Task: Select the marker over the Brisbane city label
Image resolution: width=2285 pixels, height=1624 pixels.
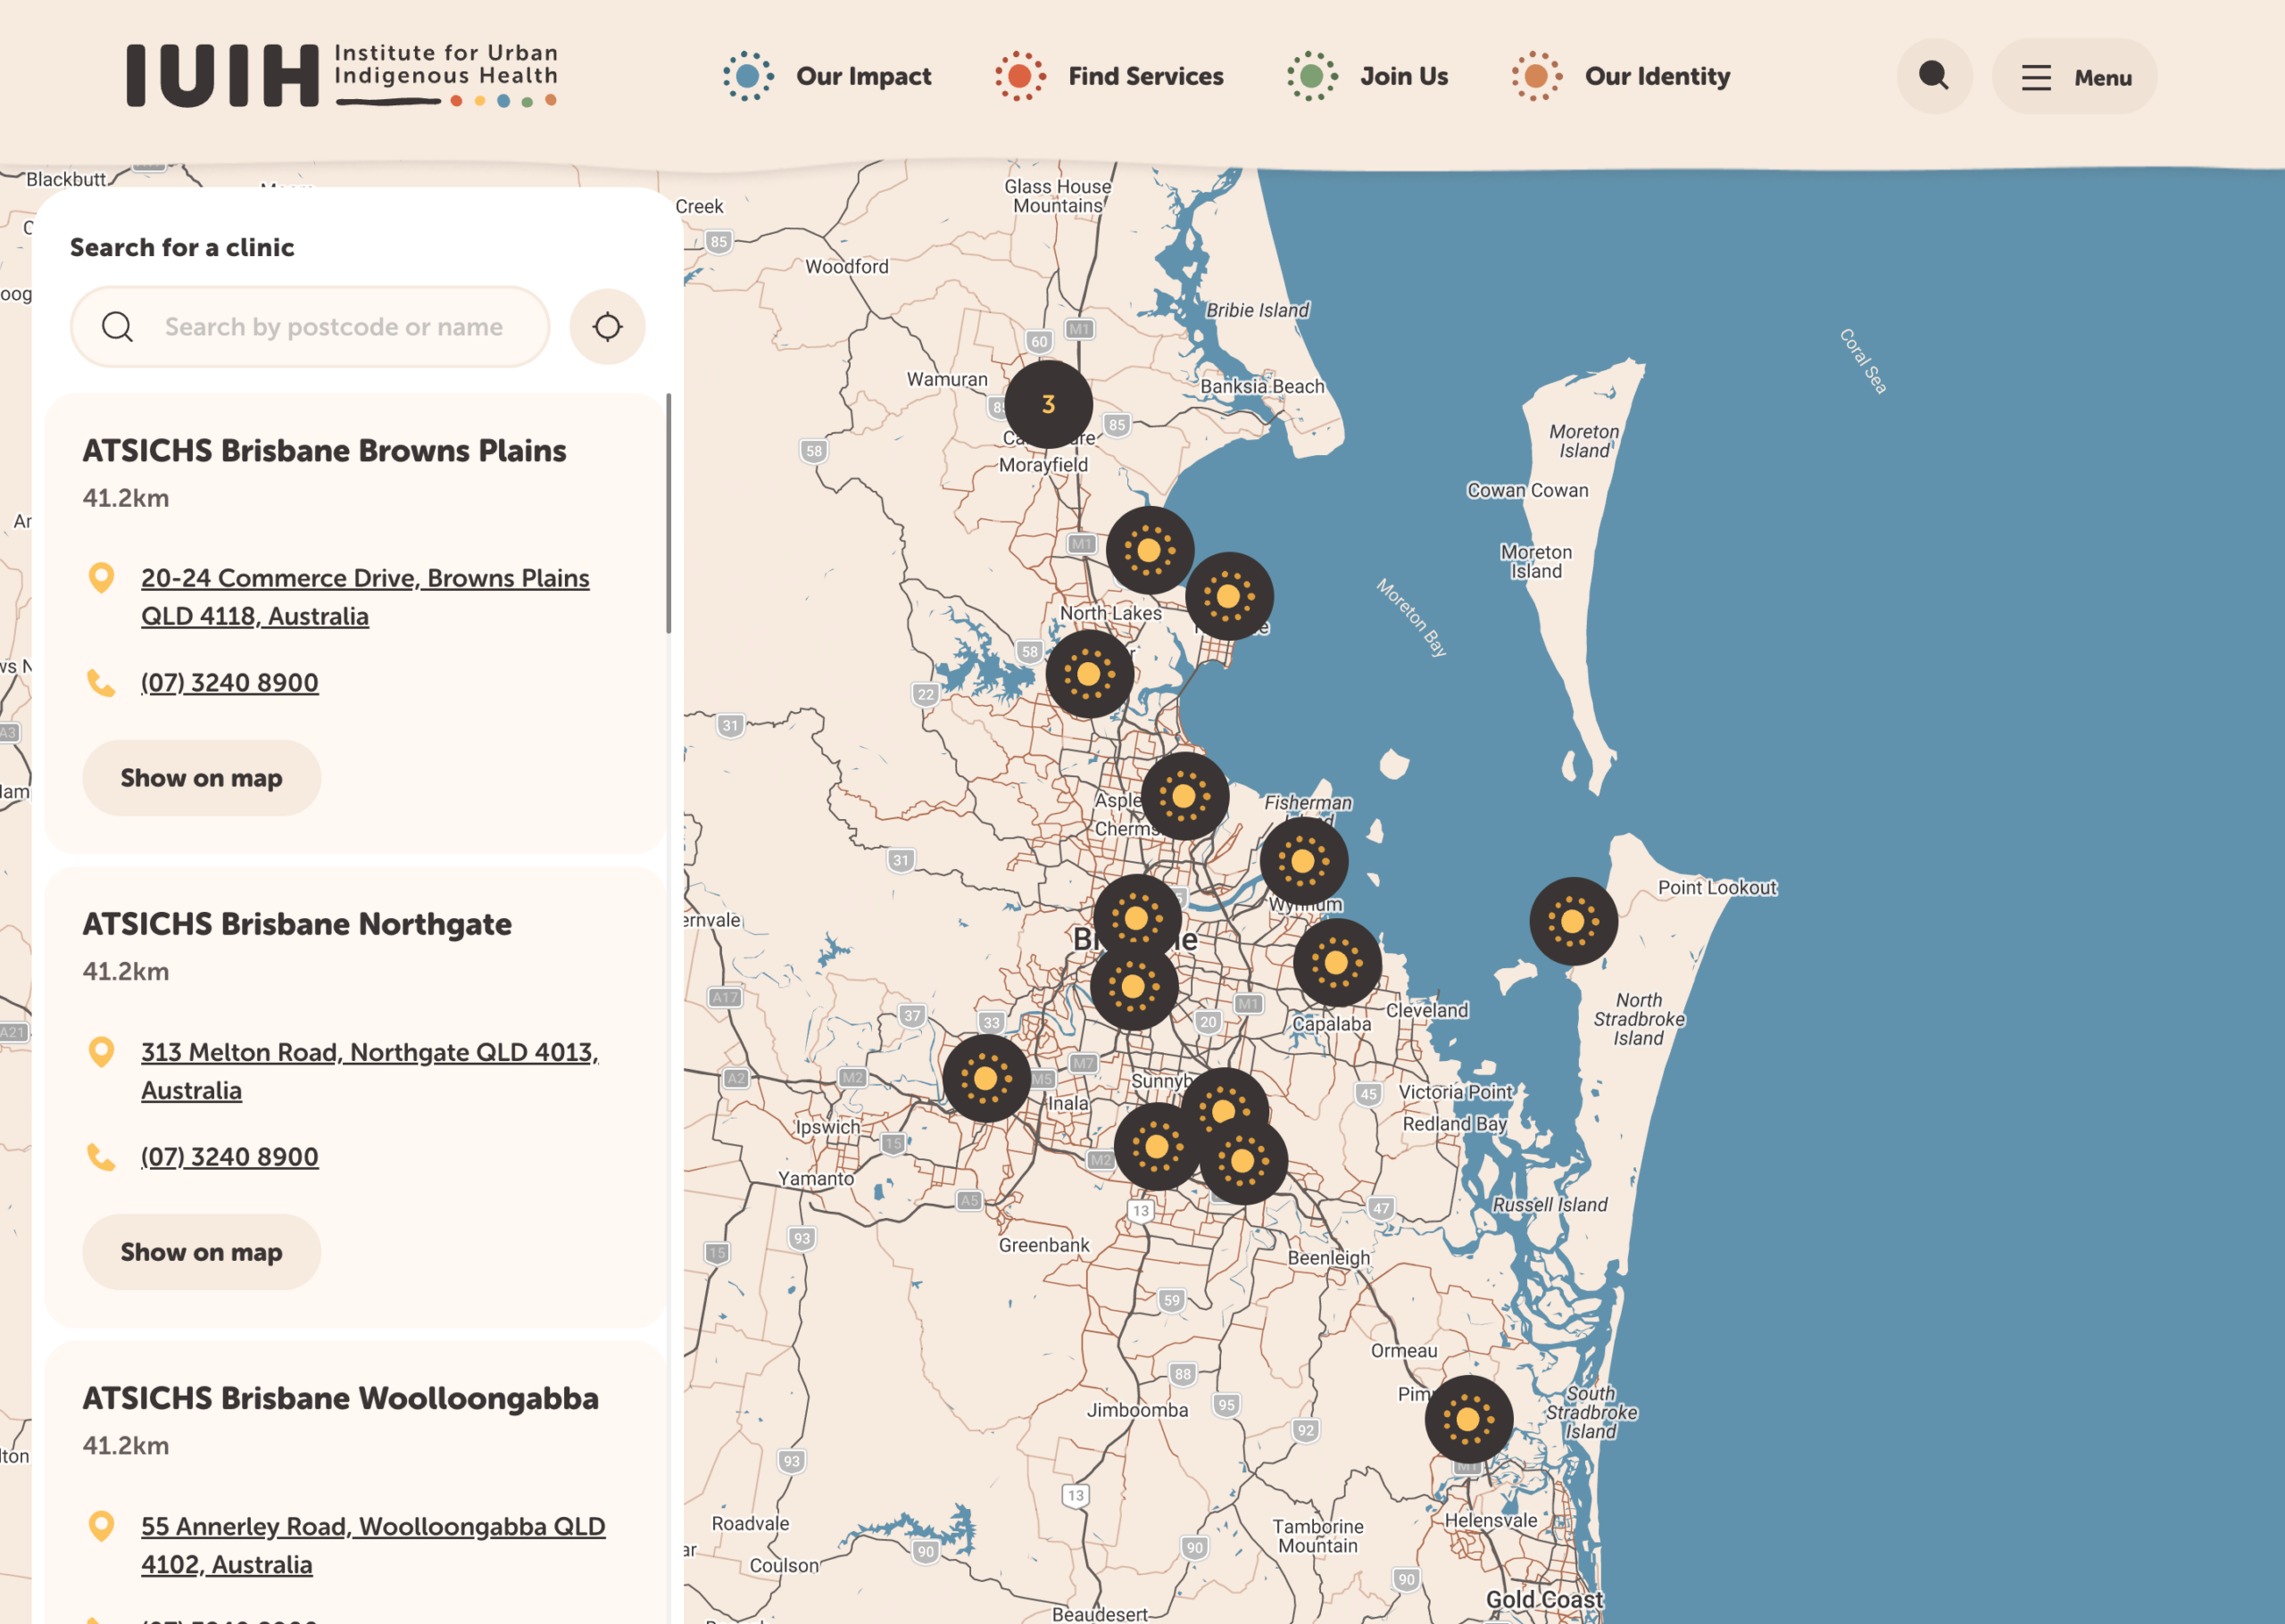Action: click(x=1137, y=917)
